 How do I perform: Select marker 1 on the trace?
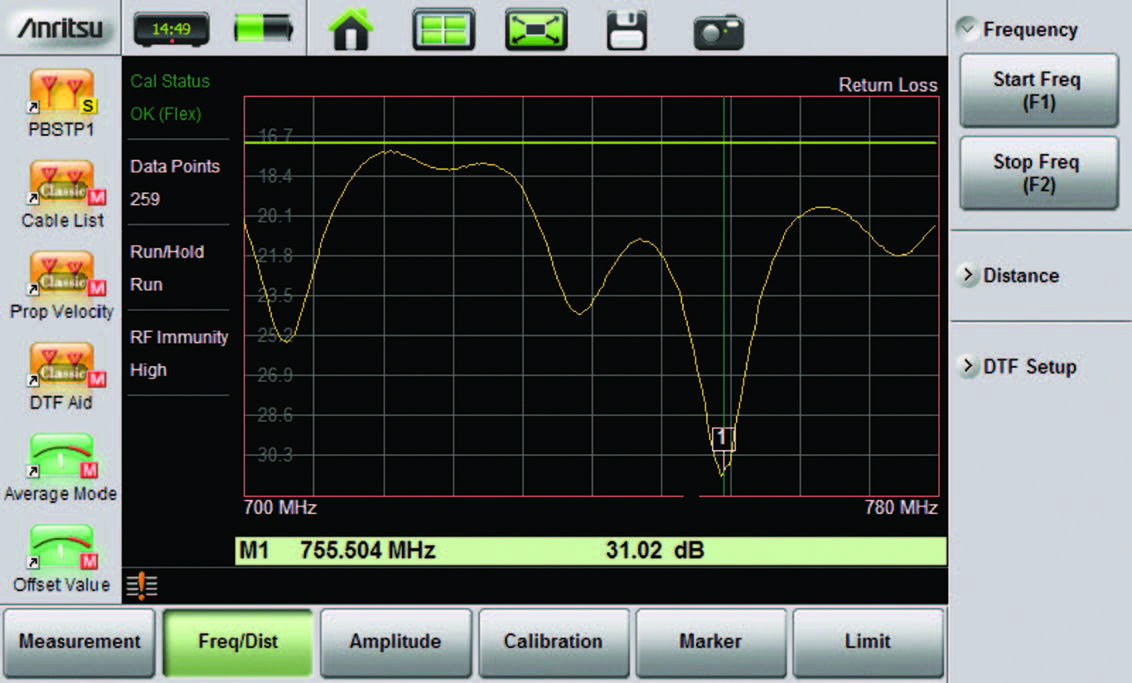[723, 438]
